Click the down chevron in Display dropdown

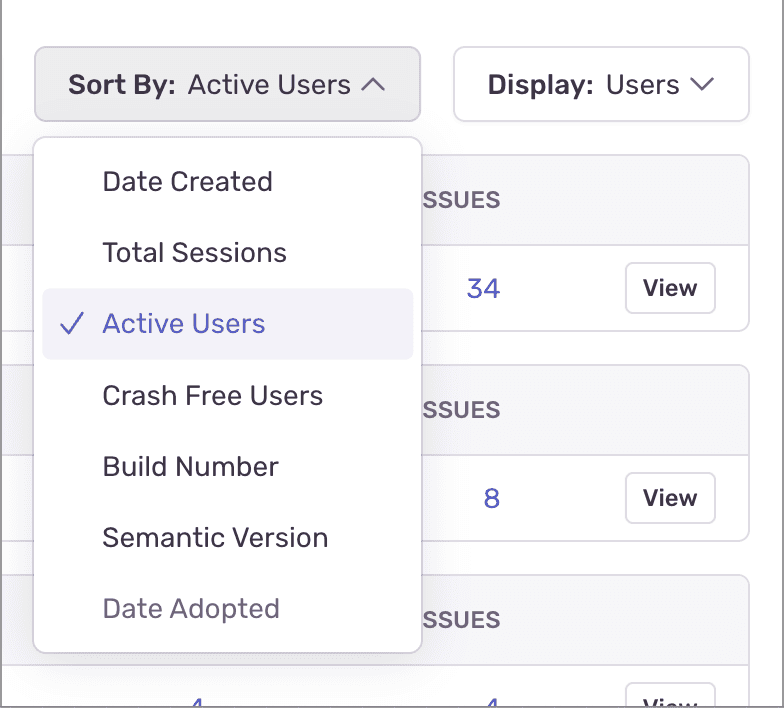click(703, 85)
